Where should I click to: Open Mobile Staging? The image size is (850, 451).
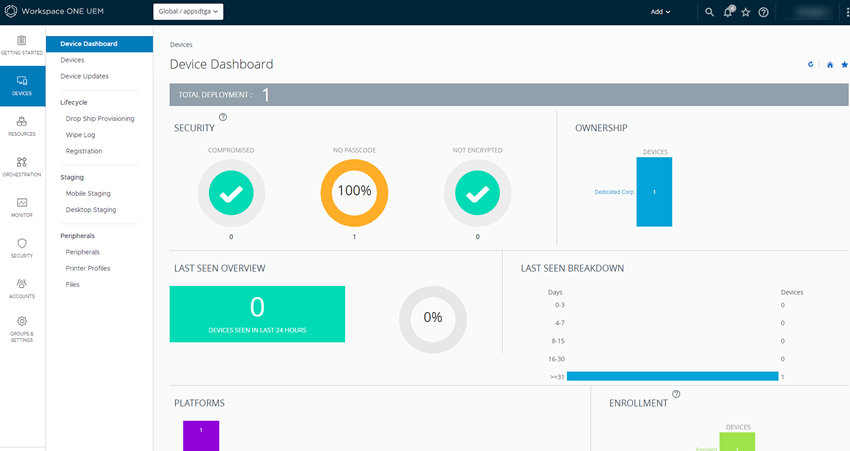point(88,194)
